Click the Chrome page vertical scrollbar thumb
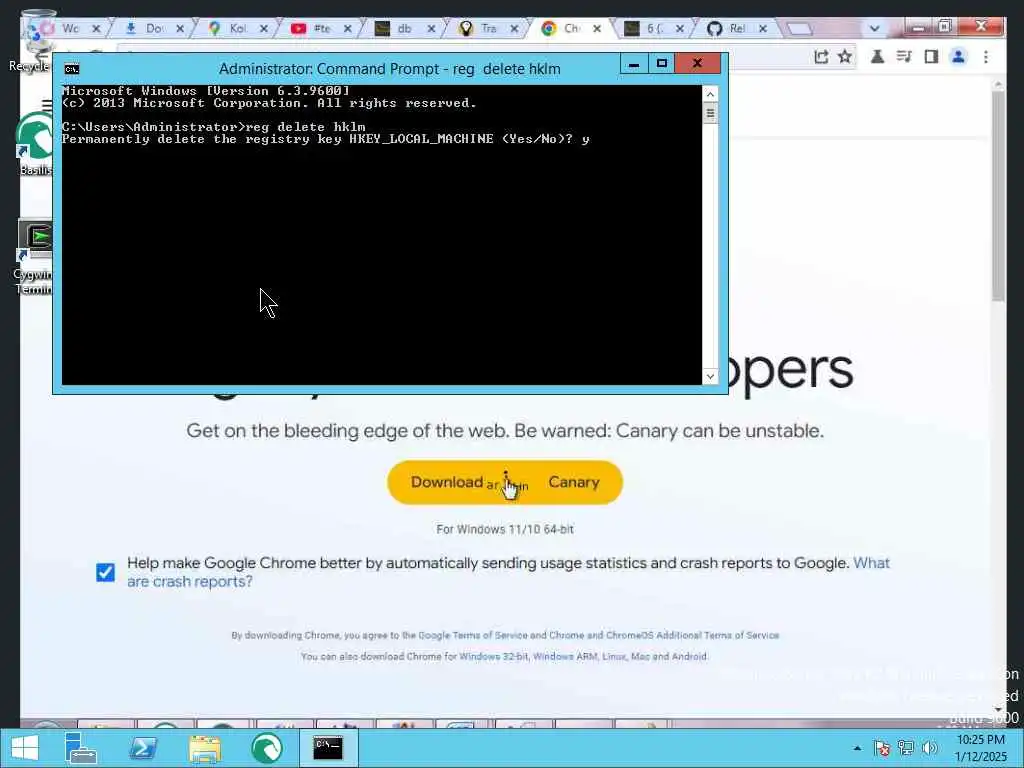This screenshot has height=768, width=1024. click(x=998, y=196)
